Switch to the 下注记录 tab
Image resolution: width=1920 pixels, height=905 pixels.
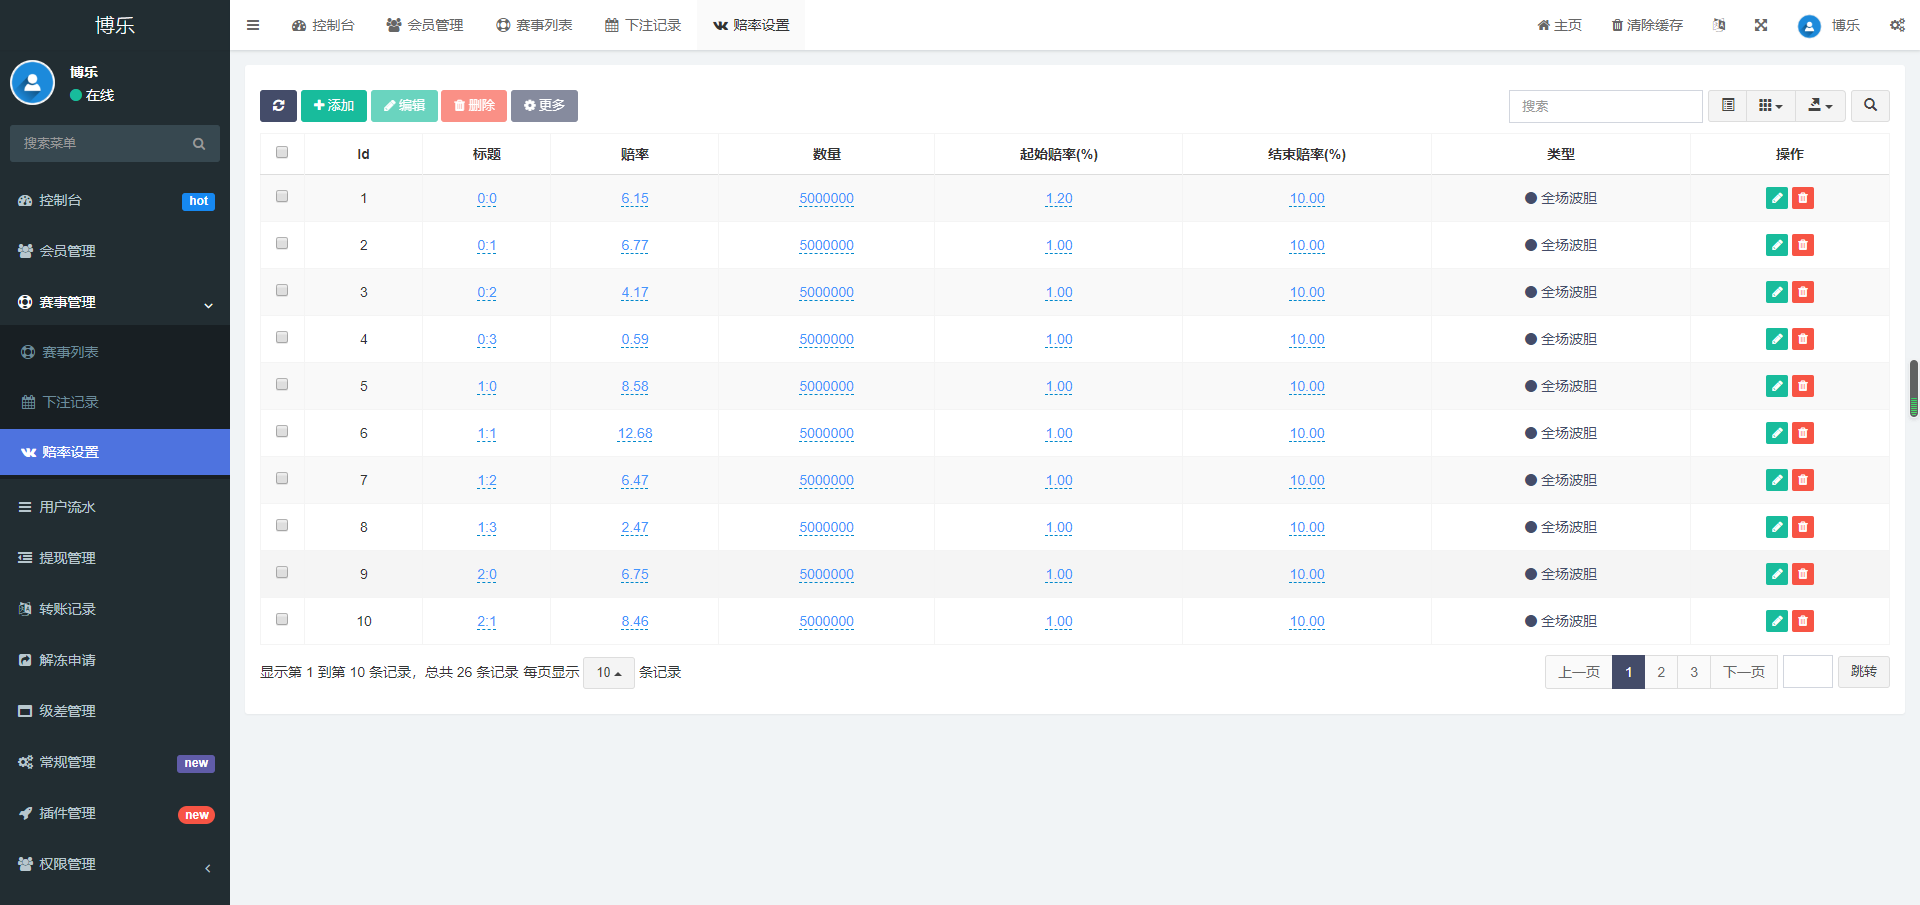click(643, 25)
